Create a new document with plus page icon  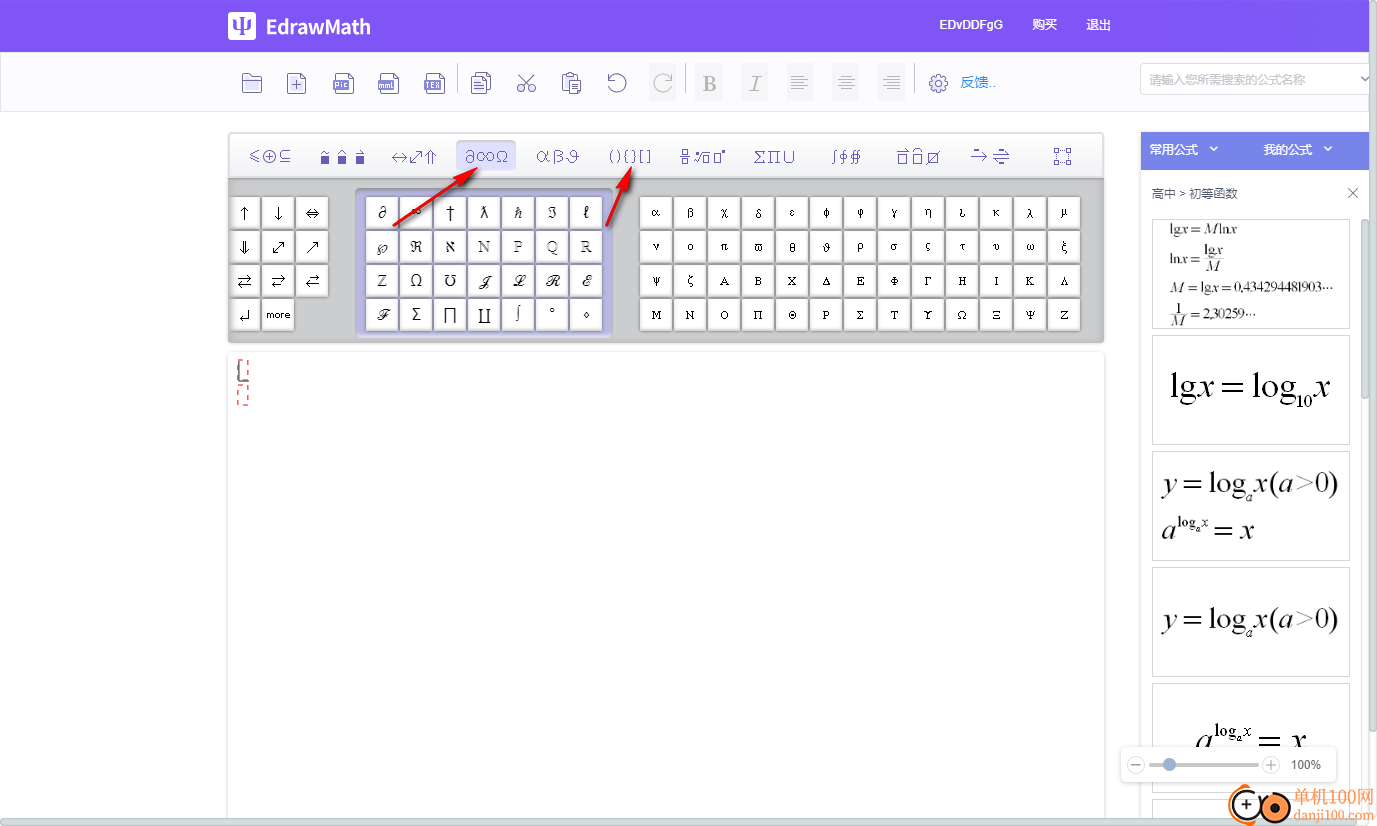click(297, 83)
